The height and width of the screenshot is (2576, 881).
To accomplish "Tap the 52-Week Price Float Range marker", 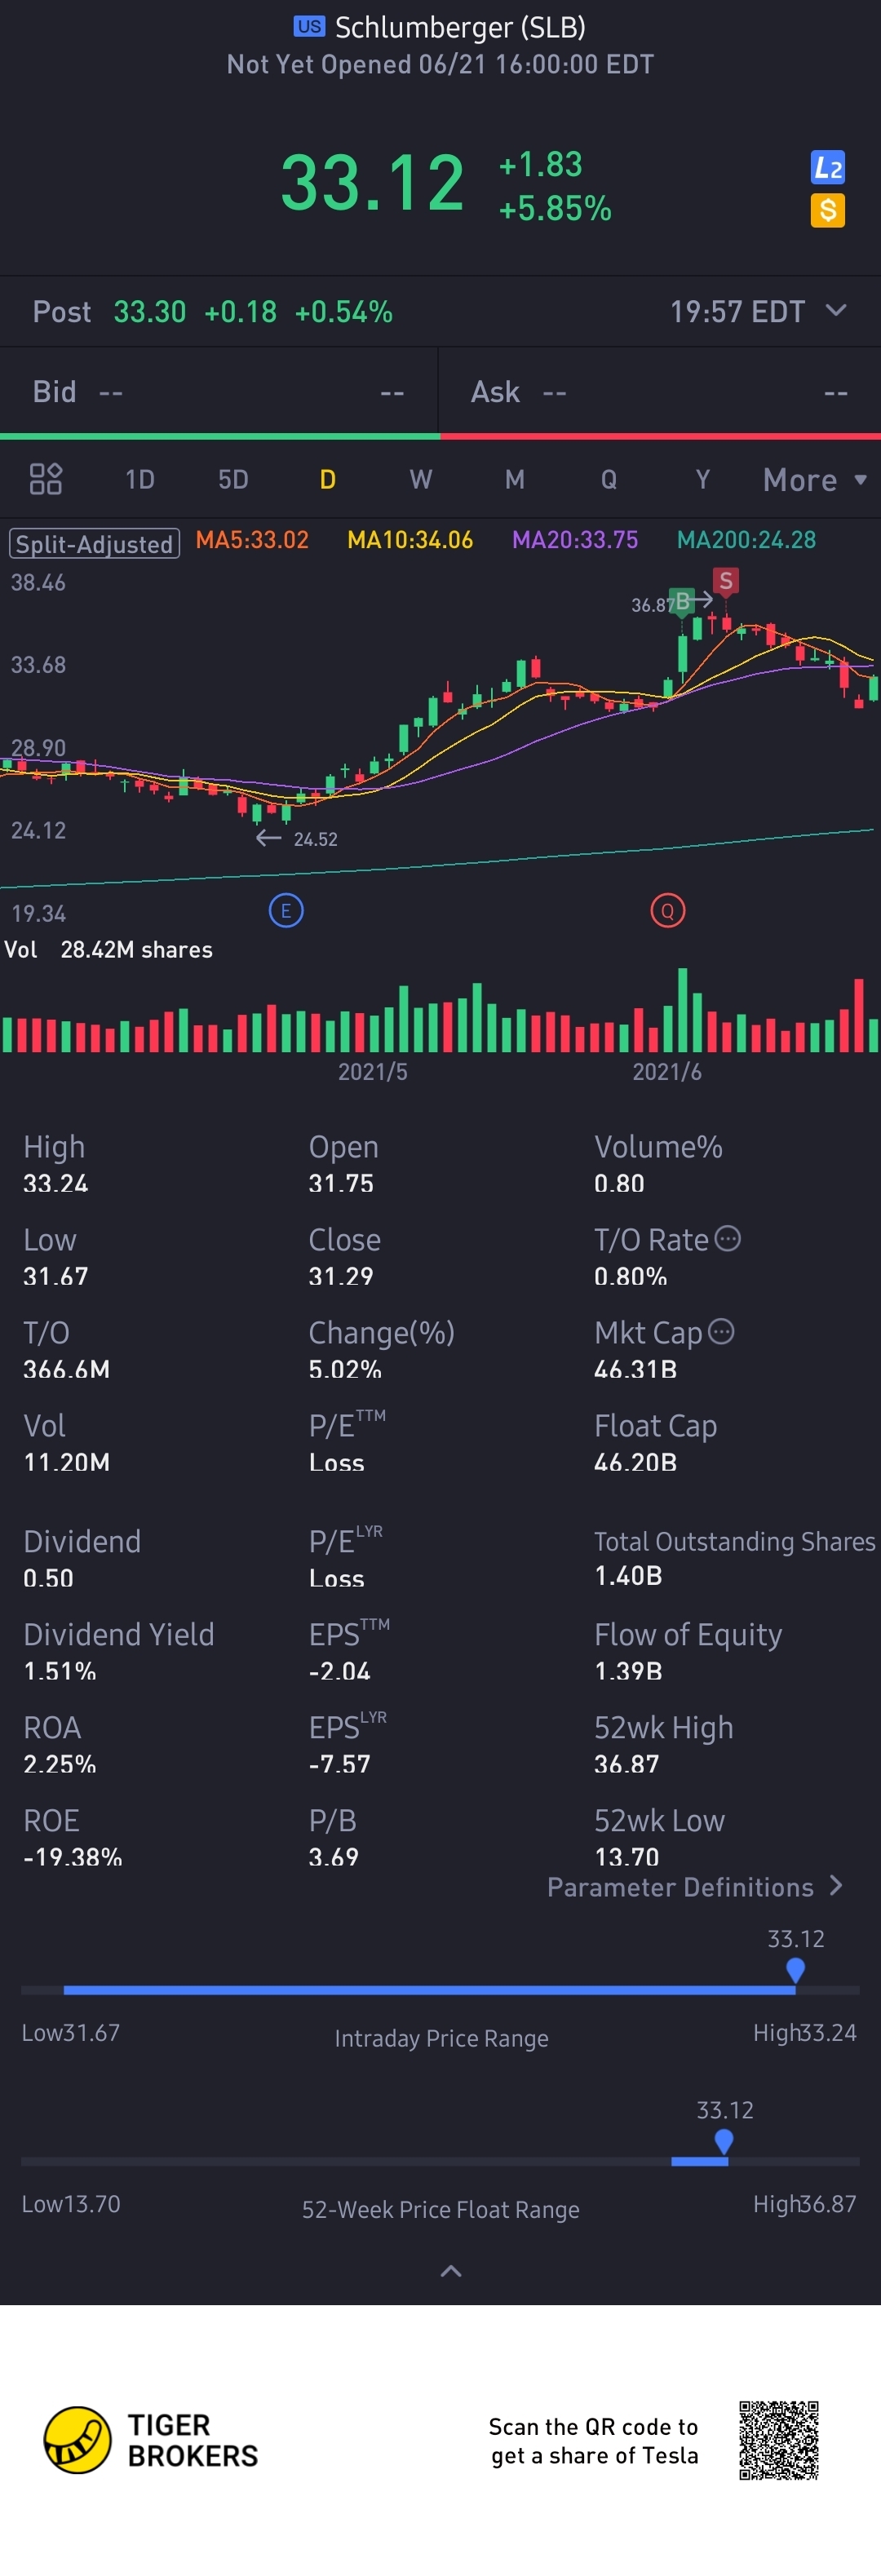I will 724,2142.
